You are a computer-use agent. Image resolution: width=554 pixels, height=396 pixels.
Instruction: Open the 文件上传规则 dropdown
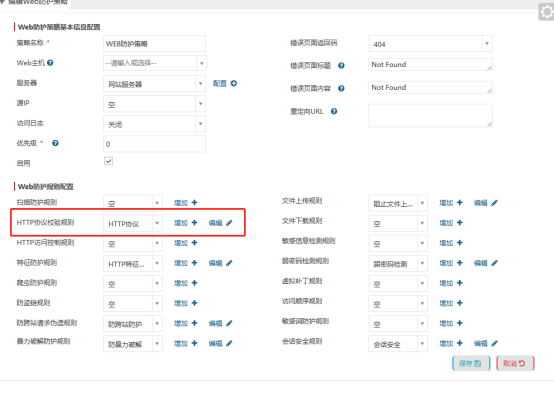tap(398, 203)
